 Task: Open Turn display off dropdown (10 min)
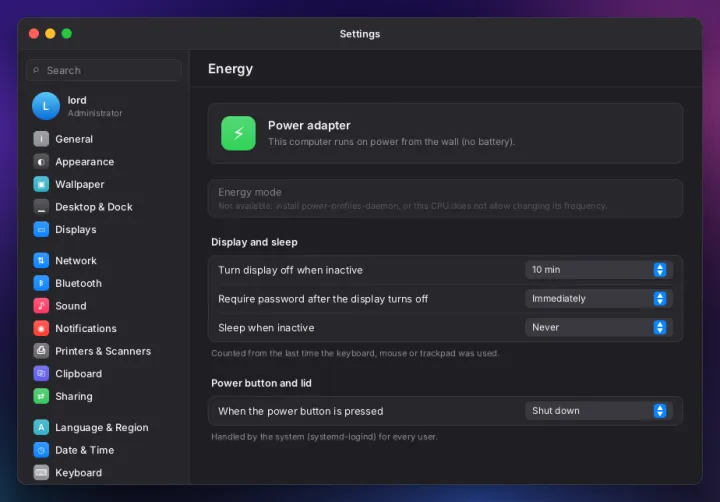[599, 270]
